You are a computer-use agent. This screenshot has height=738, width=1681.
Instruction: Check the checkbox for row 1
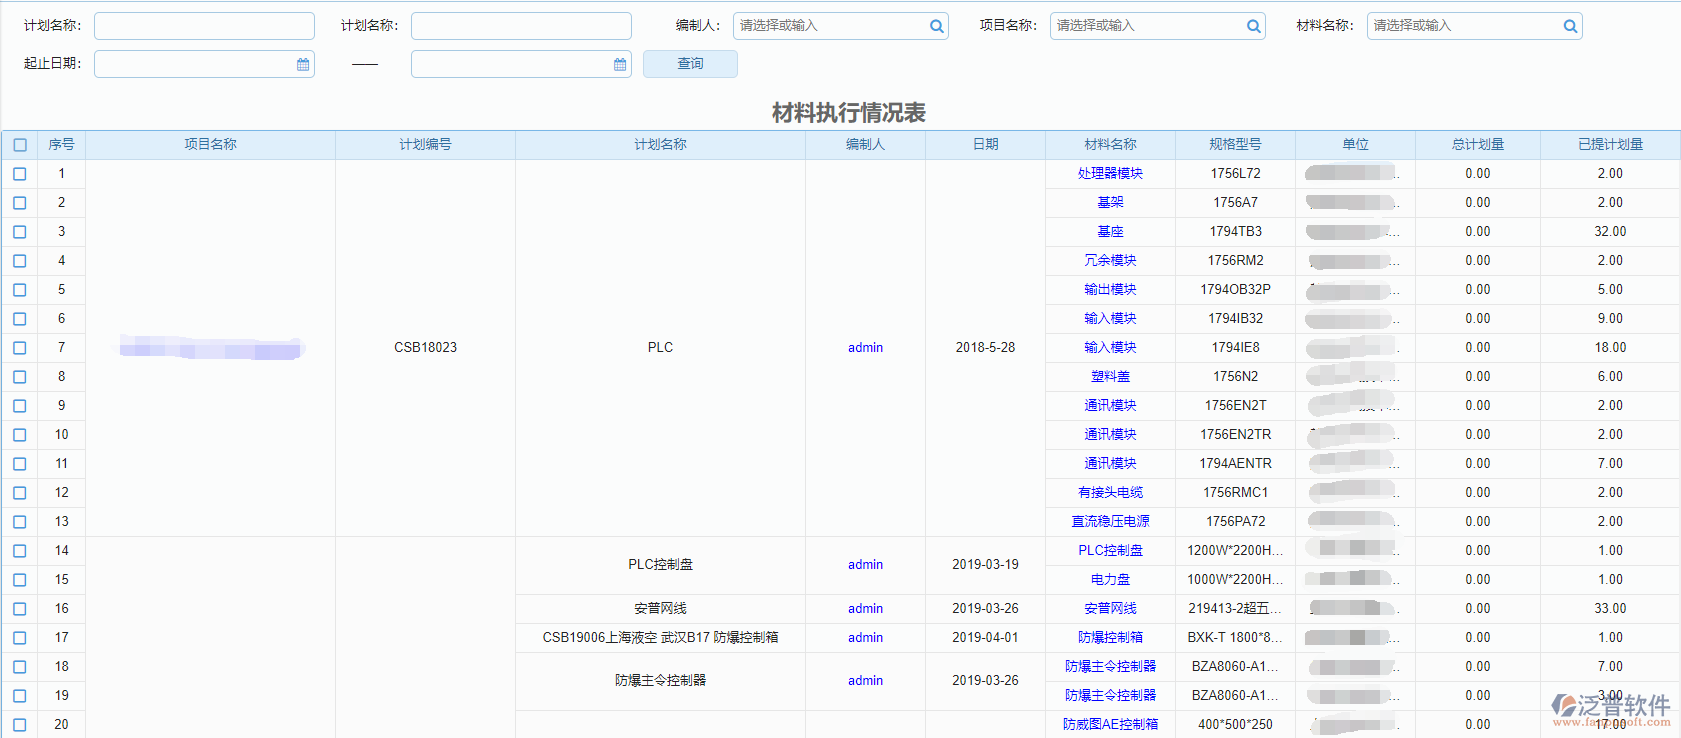click(20, 174)
